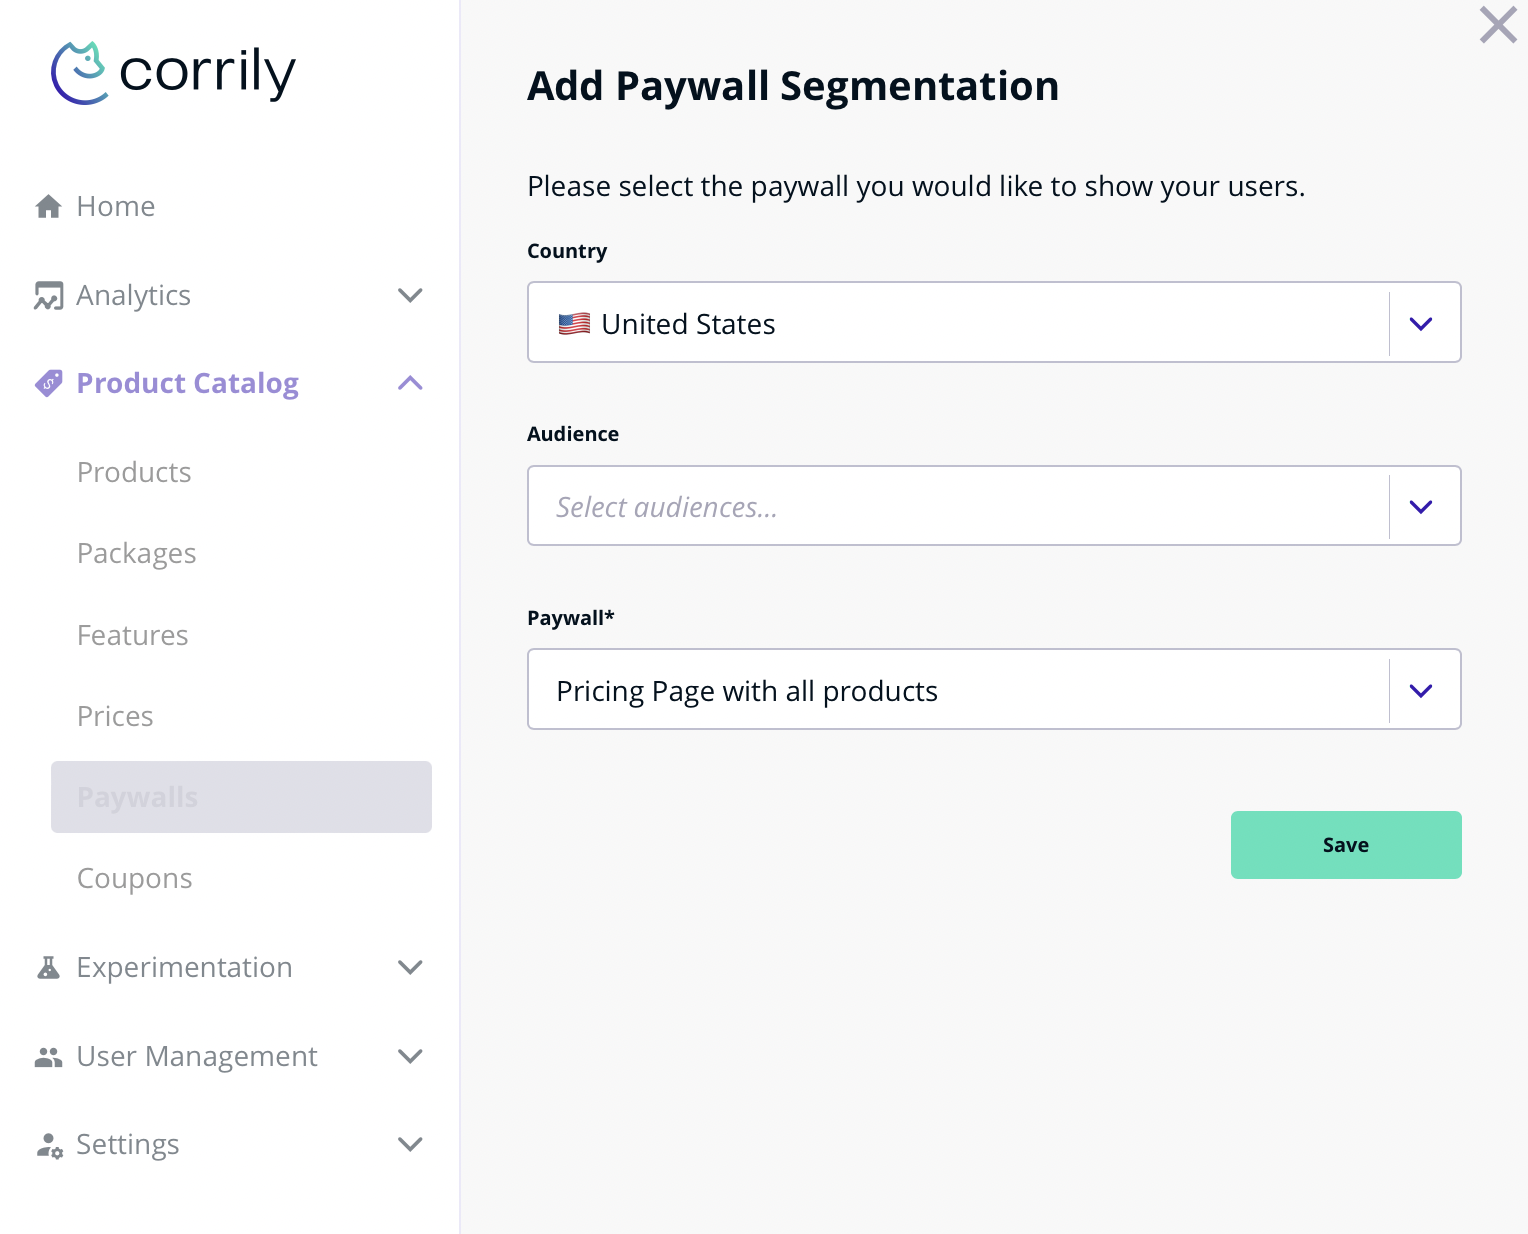Expand the Analytics menu chevron

click(410, 295)
